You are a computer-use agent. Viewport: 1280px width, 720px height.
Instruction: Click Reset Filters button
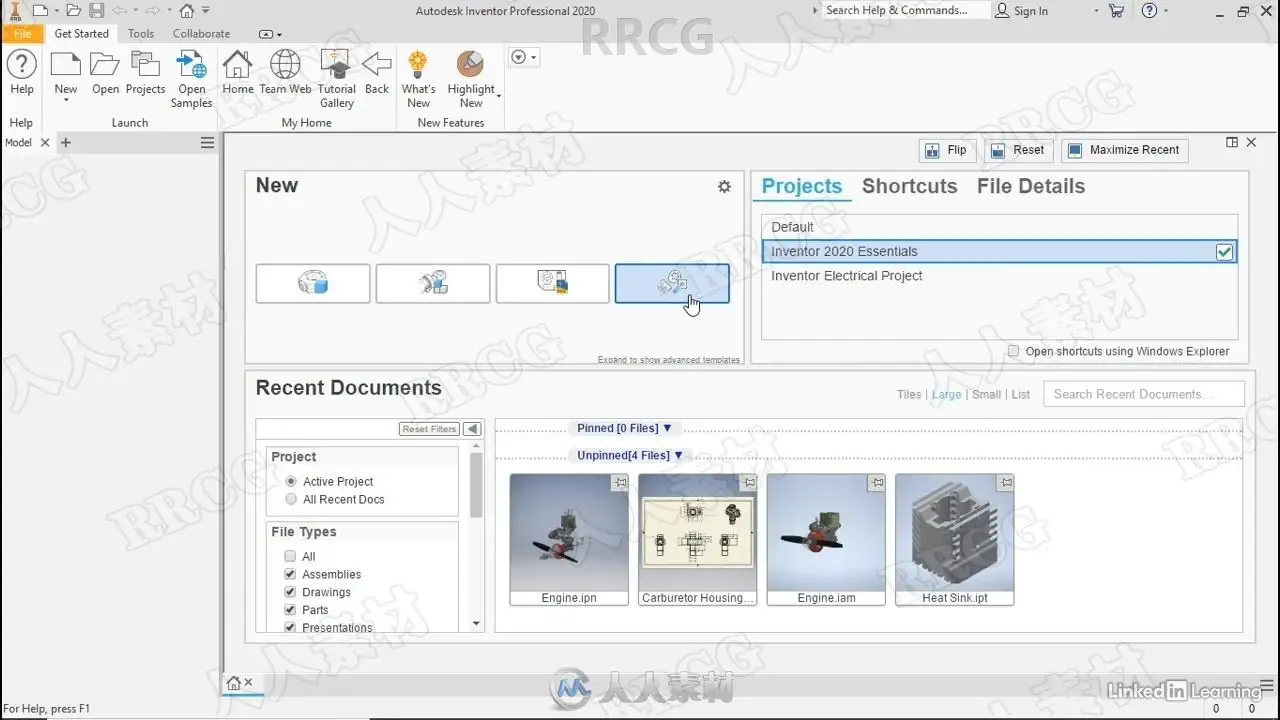coord(429,429)
